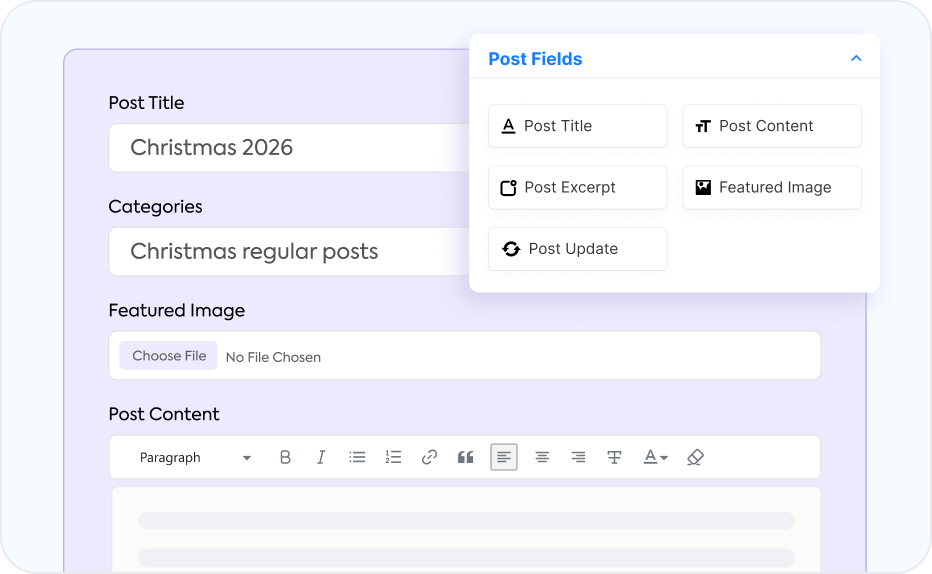Collapse the Post Fields panel
This screenshot has width=932, height=574.
[856, 59]
